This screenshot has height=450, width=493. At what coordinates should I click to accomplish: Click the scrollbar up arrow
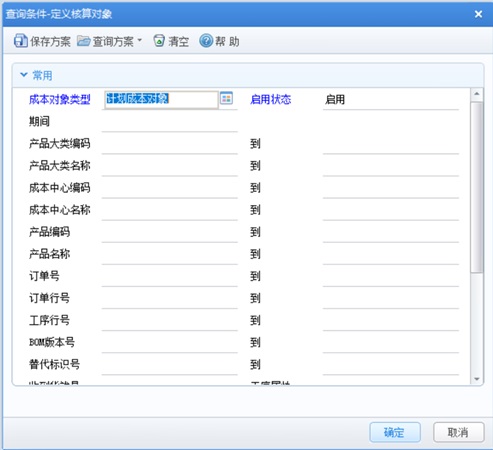477,94
